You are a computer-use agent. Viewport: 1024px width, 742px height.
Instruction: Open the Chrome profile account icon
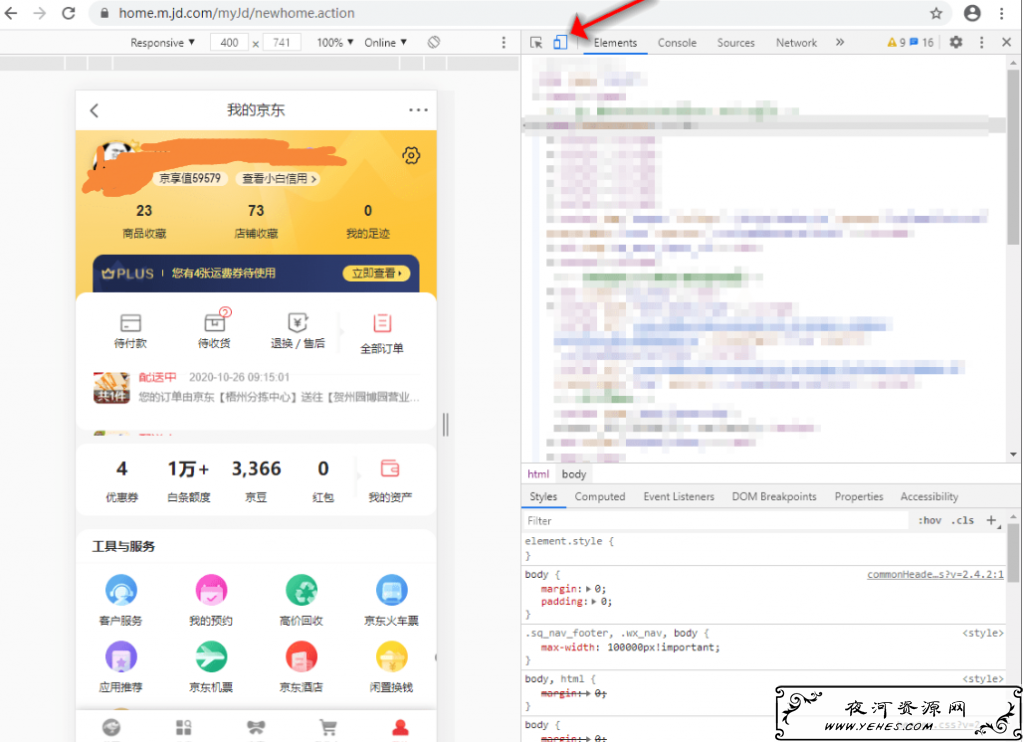(972, 13)
